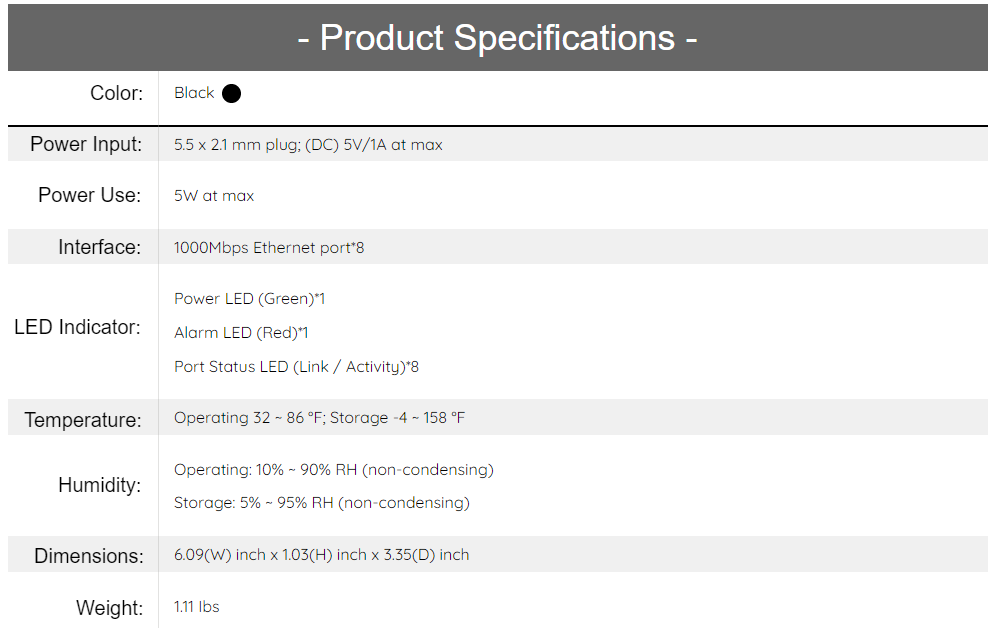Click the Storage humidity 5% ~ 95% line
The image size is (993, 633).
(x=322, y=503)
